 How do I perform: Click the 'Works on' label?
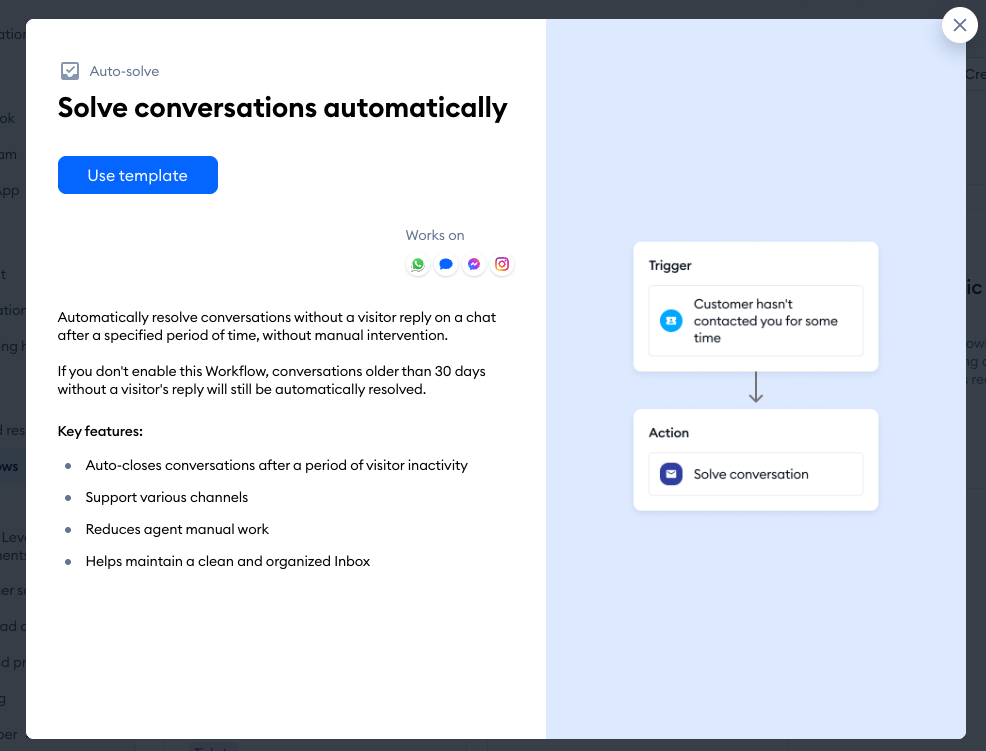435,235
